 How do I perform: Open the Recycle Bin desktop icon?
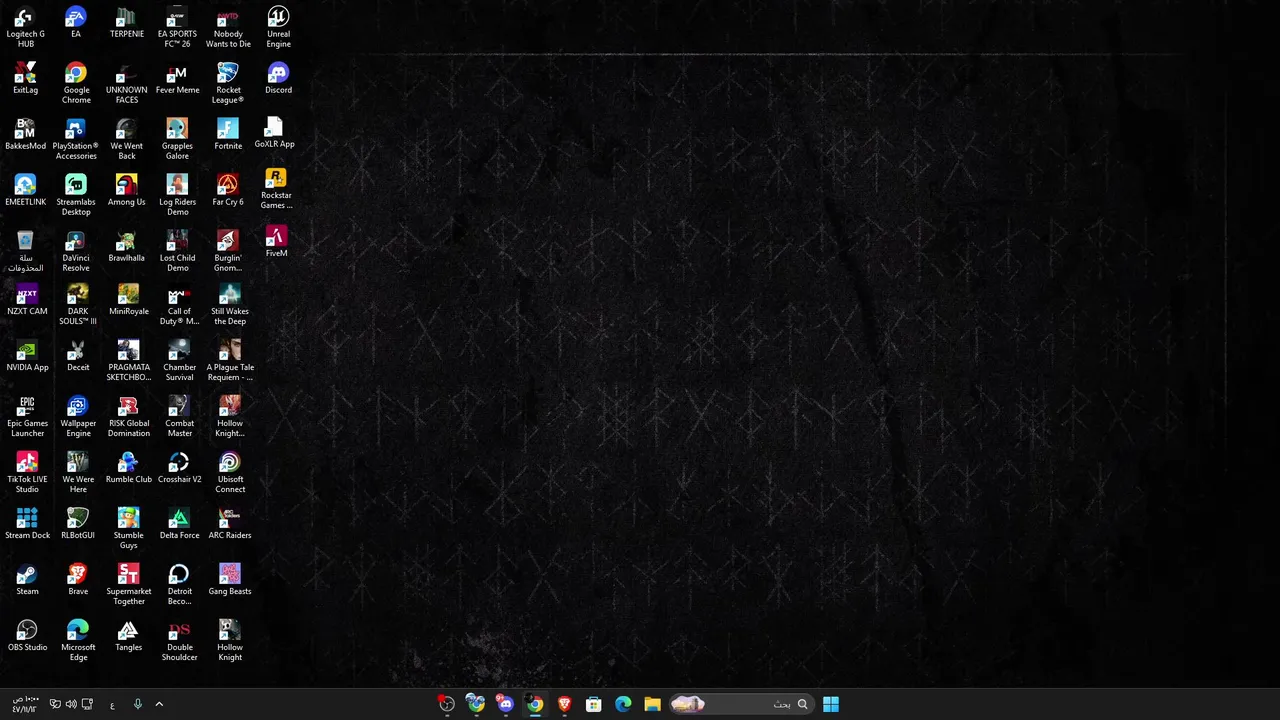[x=25, y=251]
